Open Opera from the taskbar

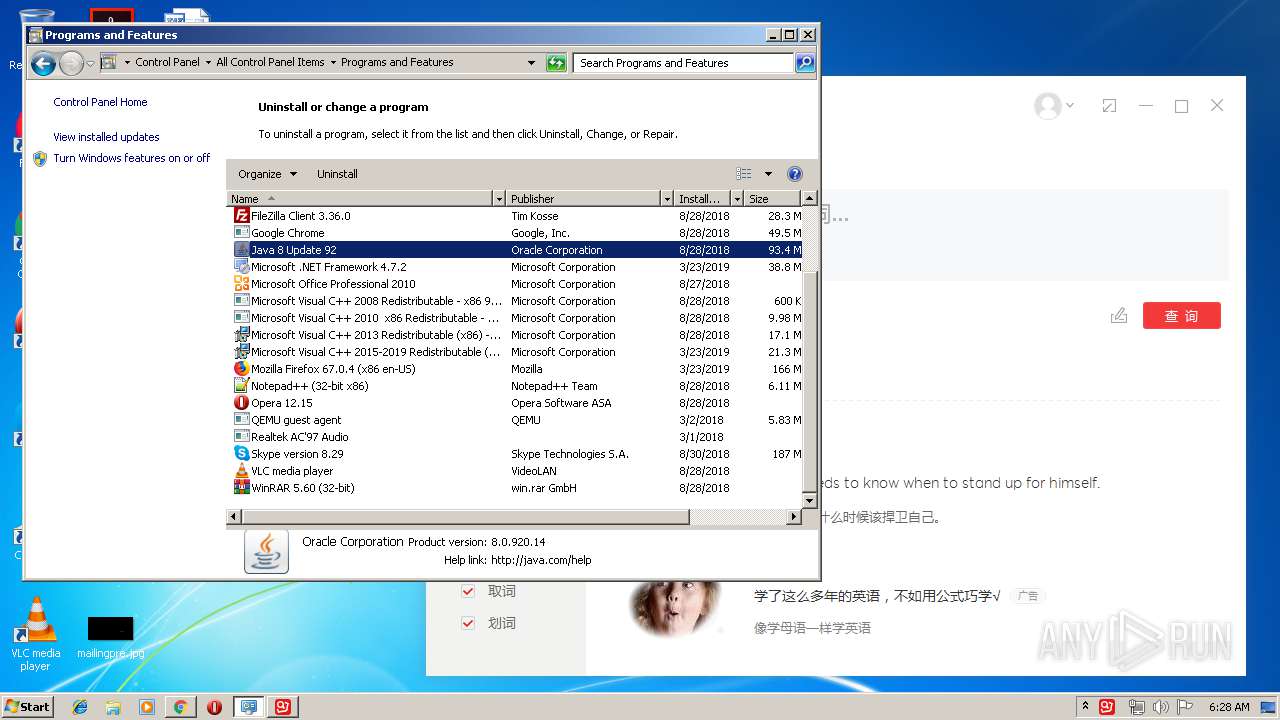(214, 707)
